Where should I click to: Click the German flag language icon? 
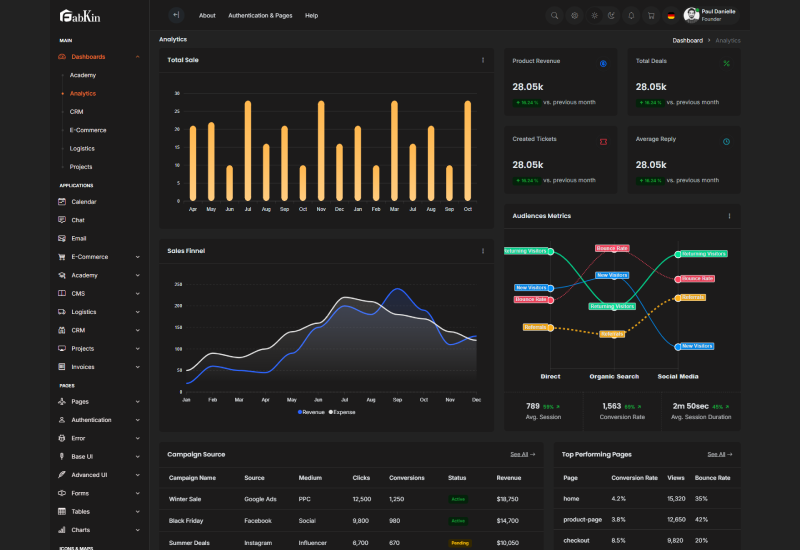pyautogui.click(x=670, y=15)
